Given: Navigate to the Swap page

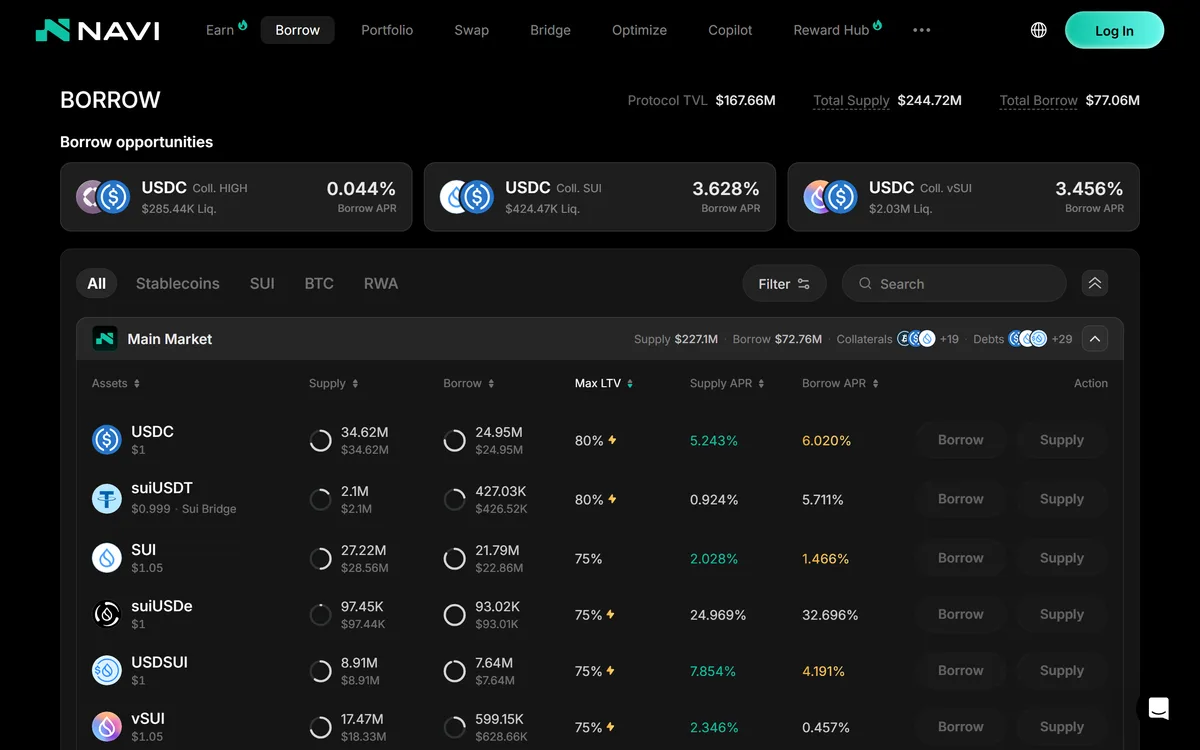Looking at the screenshot, I should coord(472,30).
